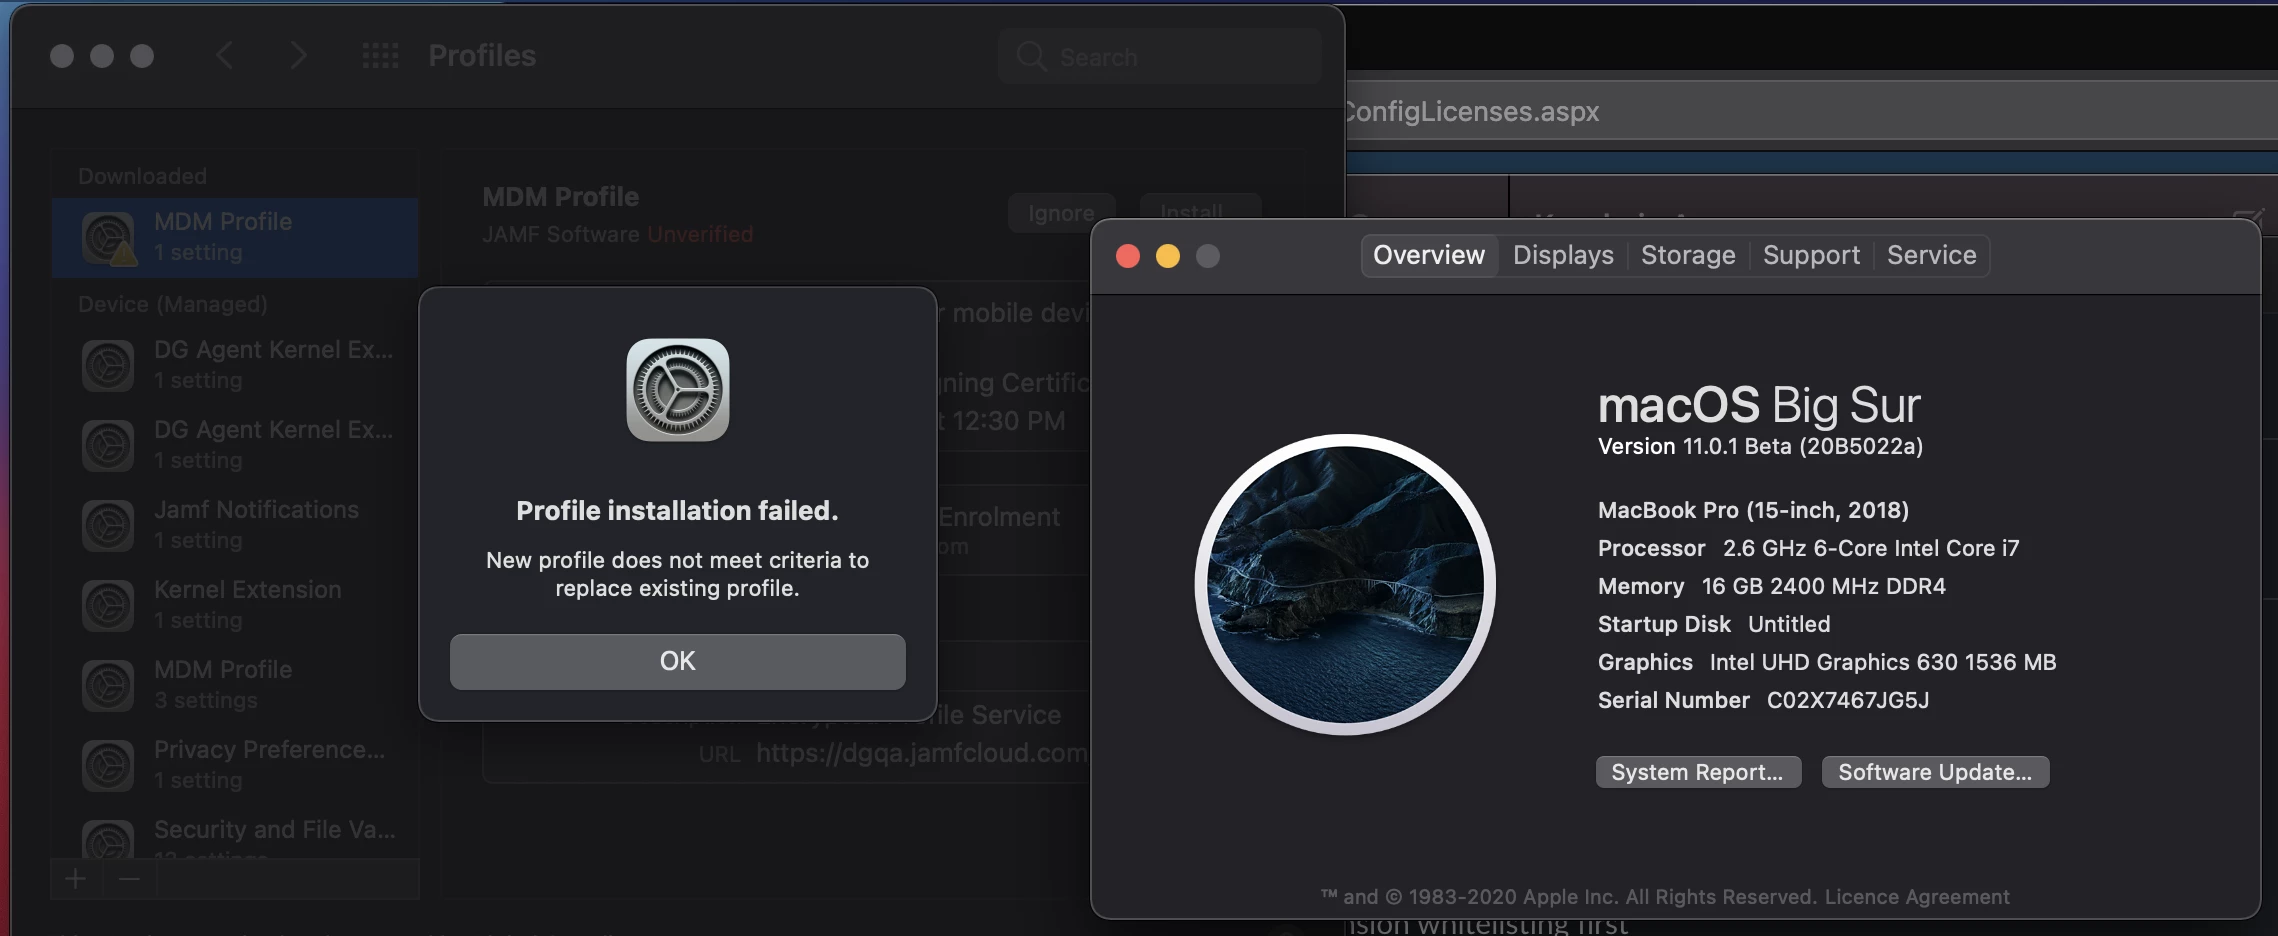Screen dimensions: 2278x936
Task: Switch to the Support tab
Action: pos(1811,255)
